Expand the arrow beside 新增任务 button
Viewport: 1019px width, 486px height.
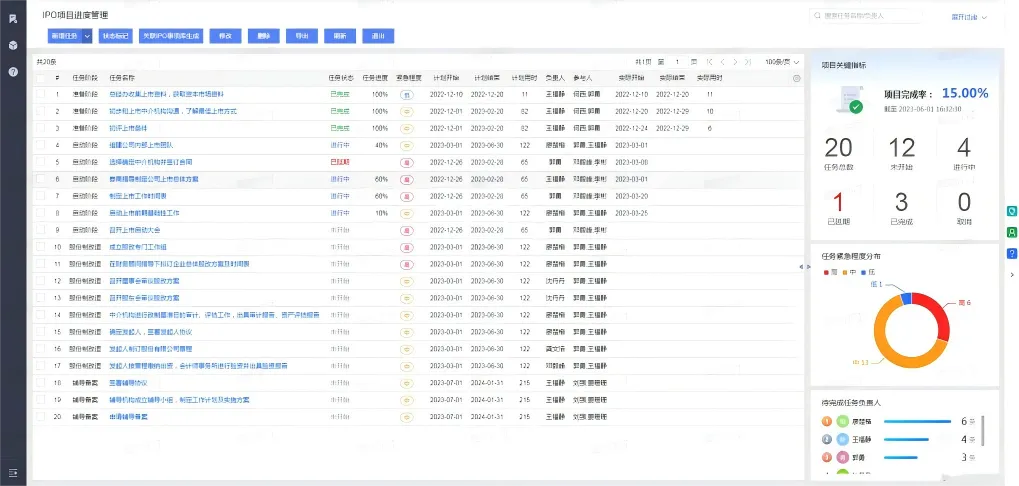pyautogui.click(x=88, y=36)
